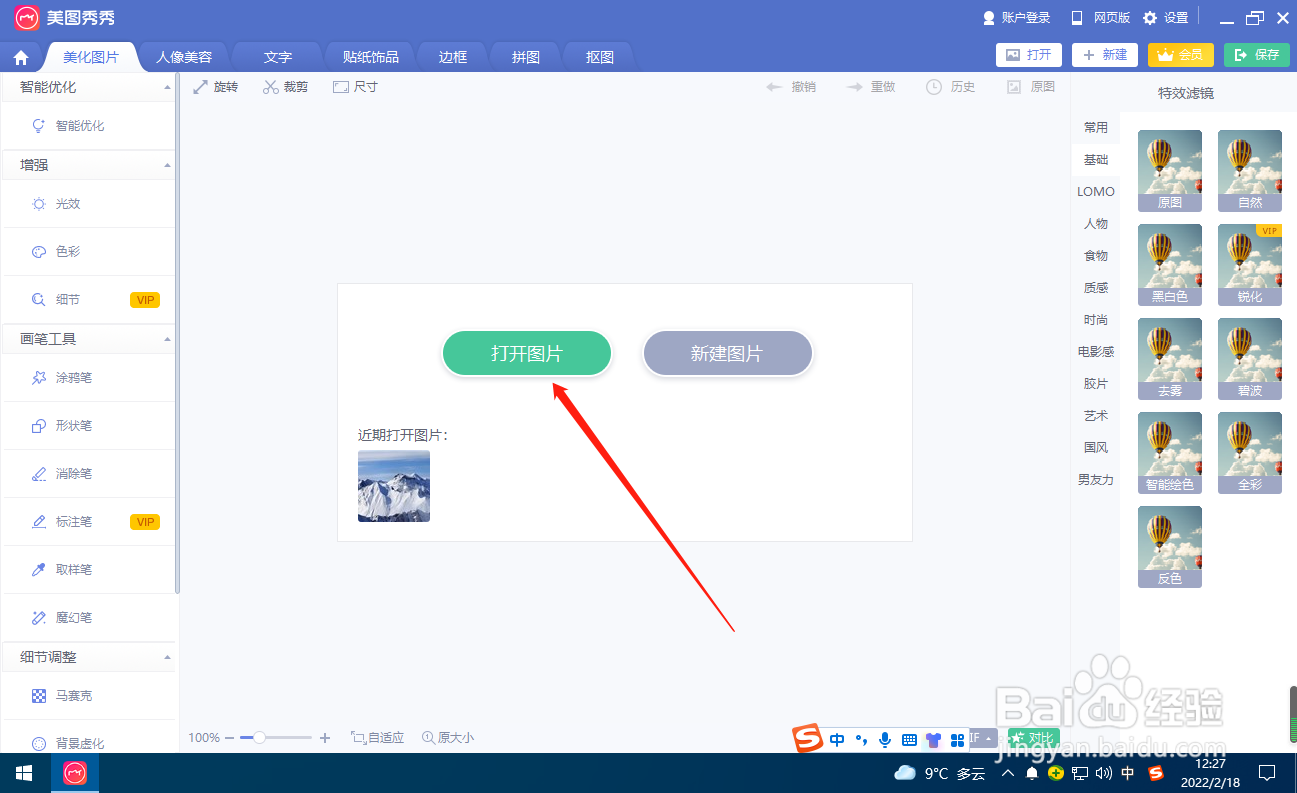Click the 裁剪 crop icon in the toolbar
The height and width of the screenshot is (793, 1297).
[x=284, y=86]
